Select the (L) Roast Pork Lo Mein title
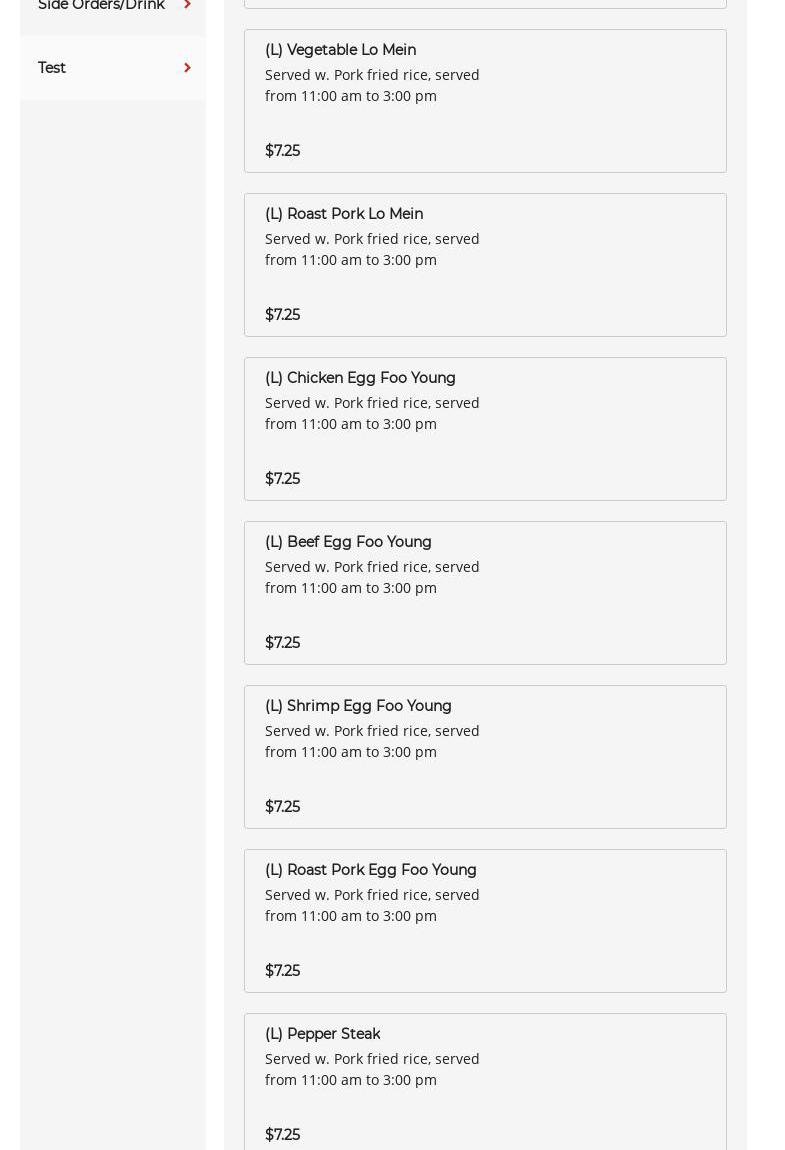785x1150 pixels. point(343,214)
